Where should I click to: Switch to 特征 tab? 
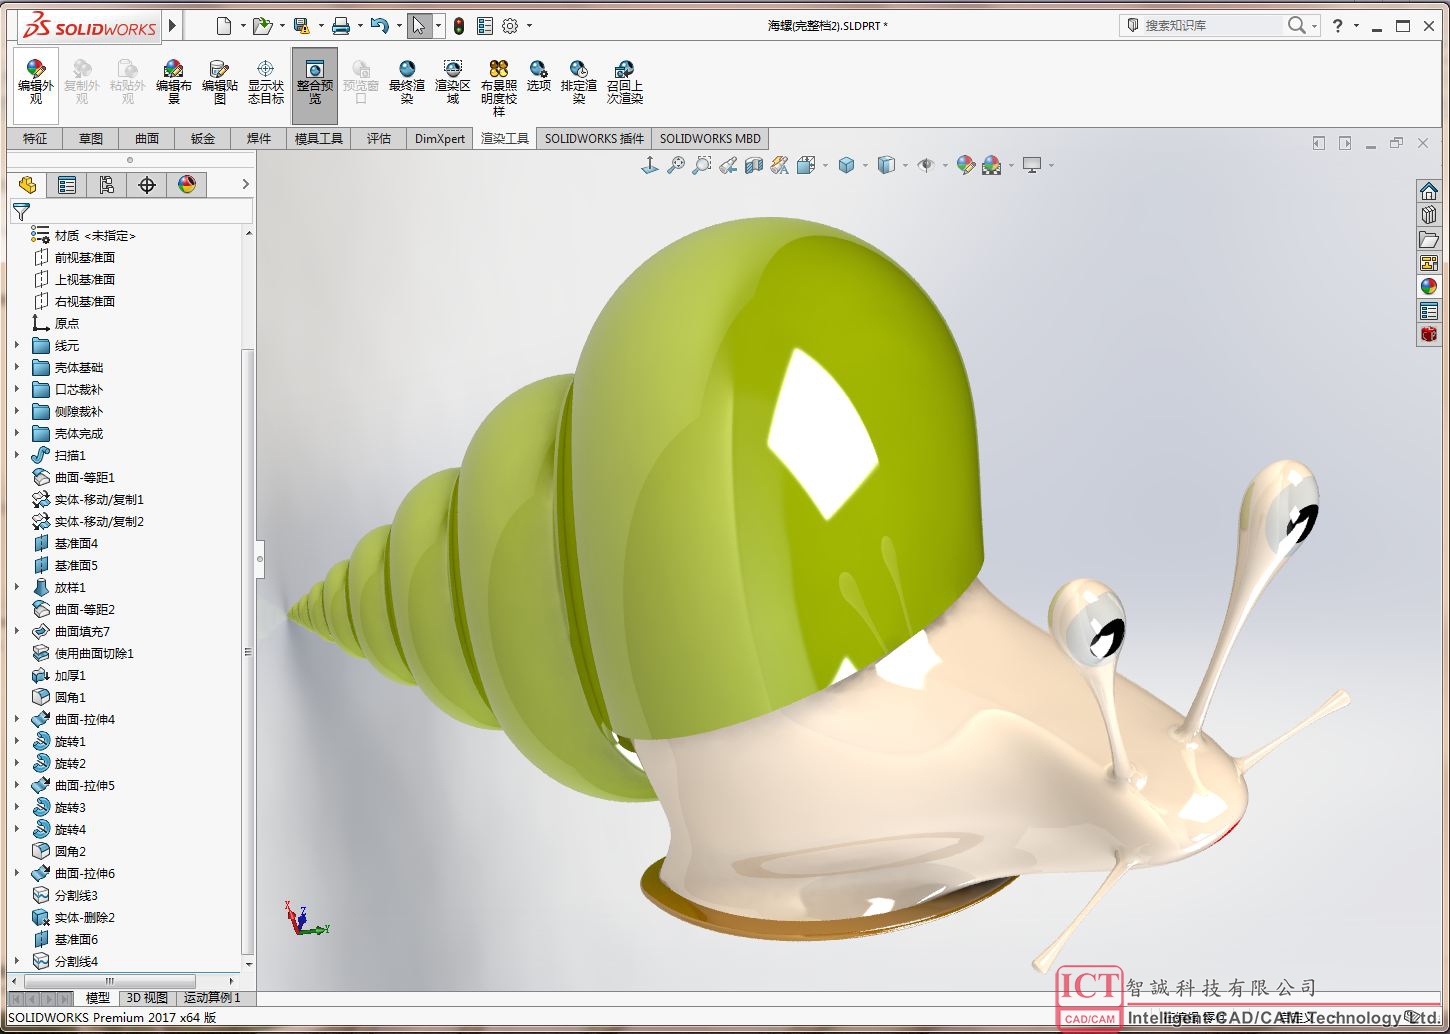pos(35,138)
